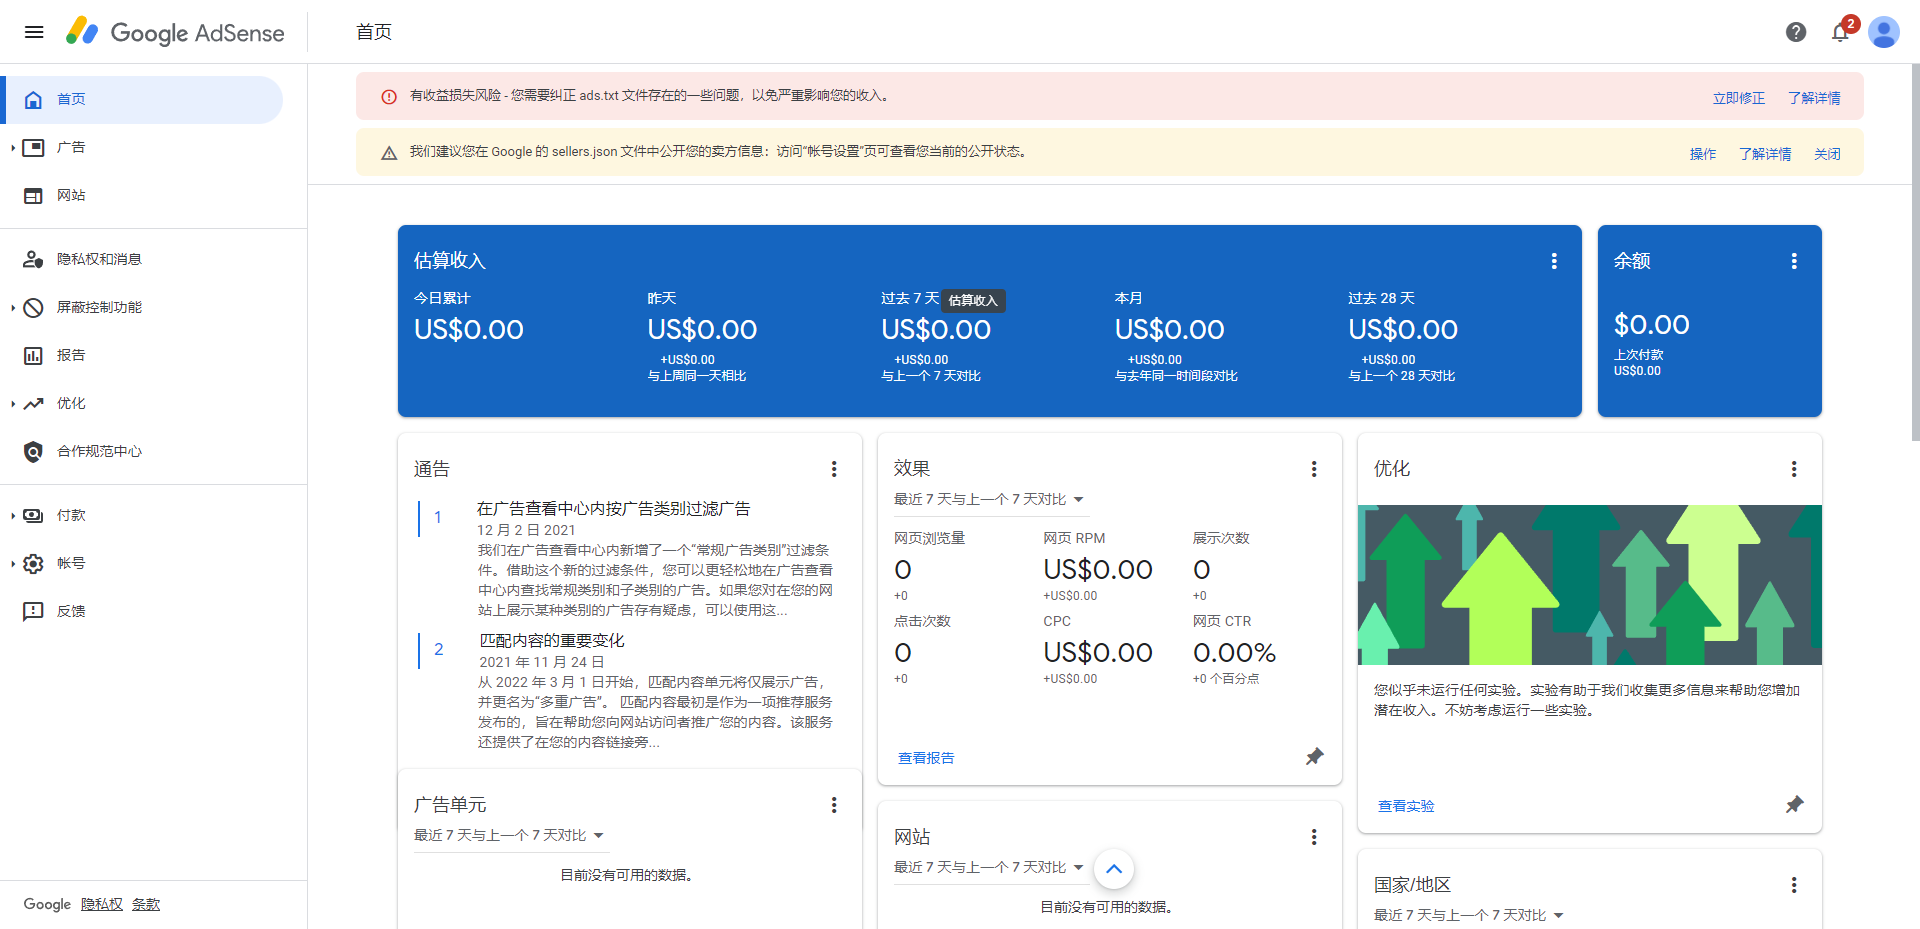Viewport: 1920px width, 929px height.
Task: Click the 合作规范中心 shield icon
Action: coord(33,451)
